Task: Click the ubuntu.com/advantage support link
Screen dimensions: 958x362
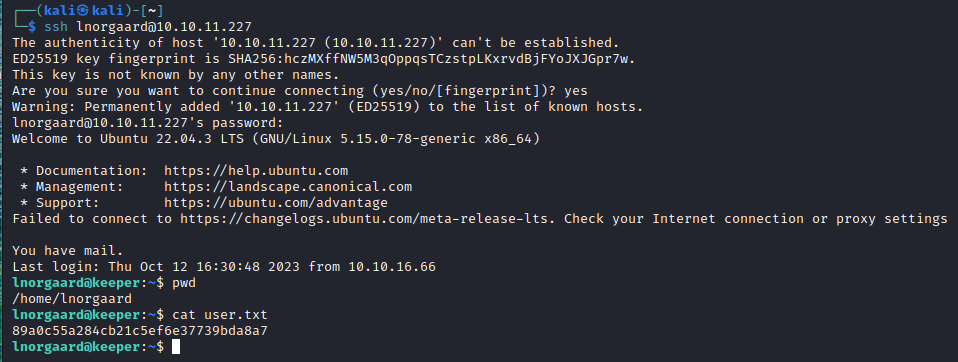Action: pyautogui.click(x=276, y=203)
